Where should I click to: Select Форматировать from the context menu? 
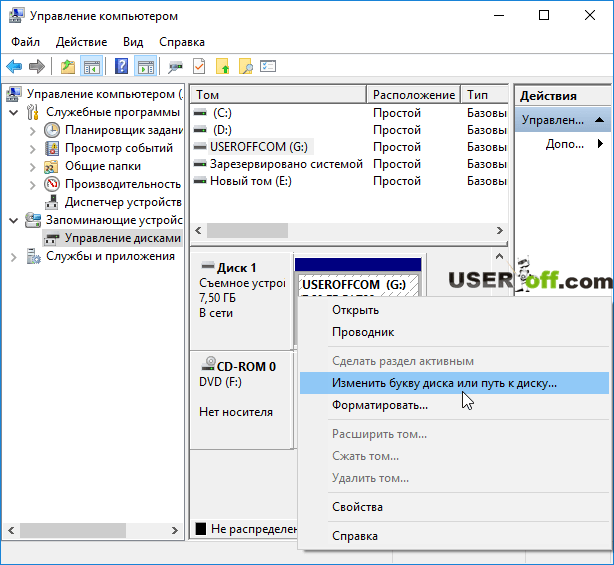380,405
